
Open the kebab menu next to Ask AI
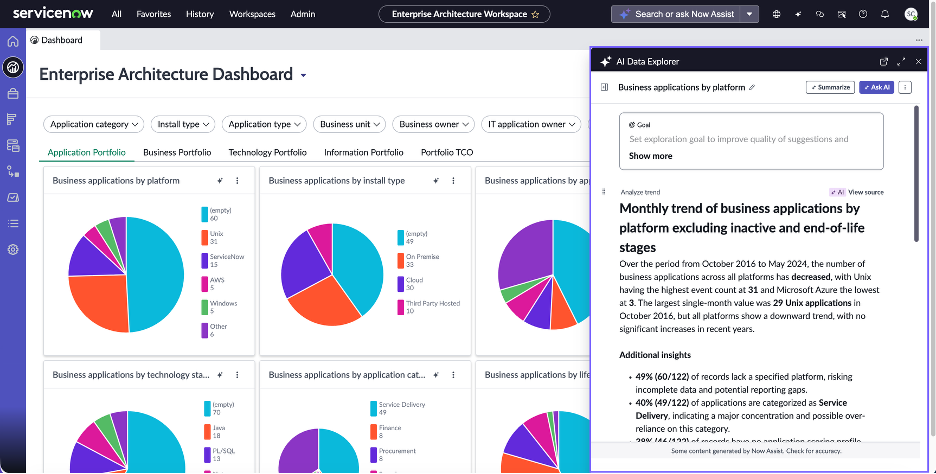pos(905,87)
